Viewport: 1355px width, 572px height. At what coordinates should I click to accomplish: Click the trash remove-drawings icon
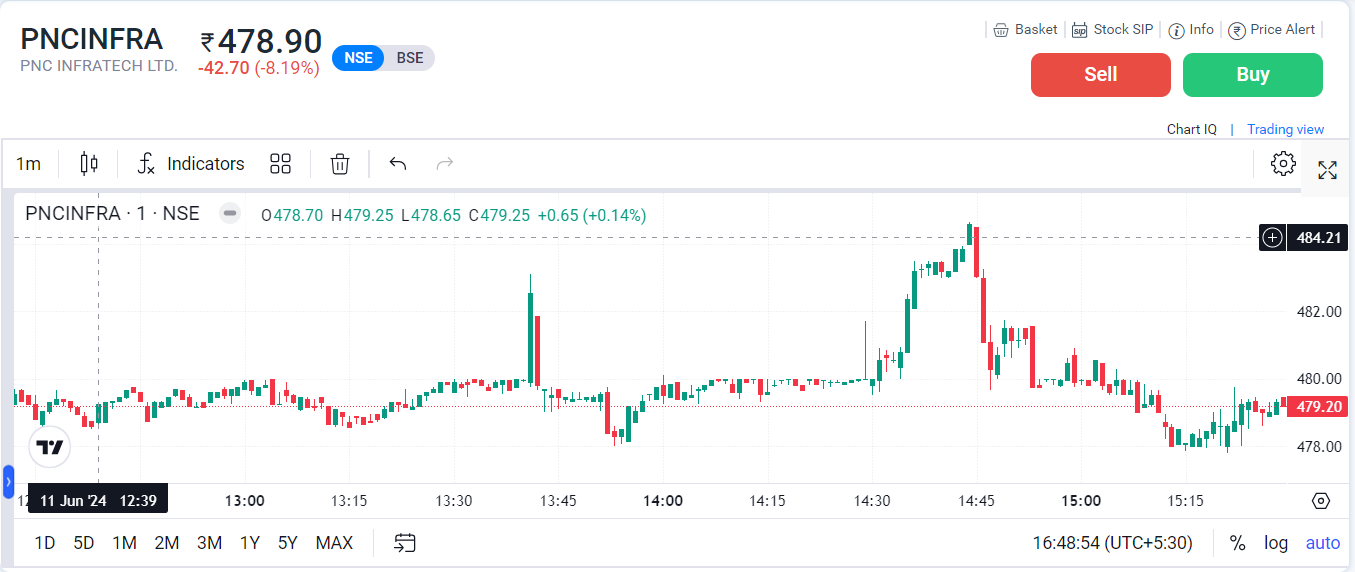340,164
